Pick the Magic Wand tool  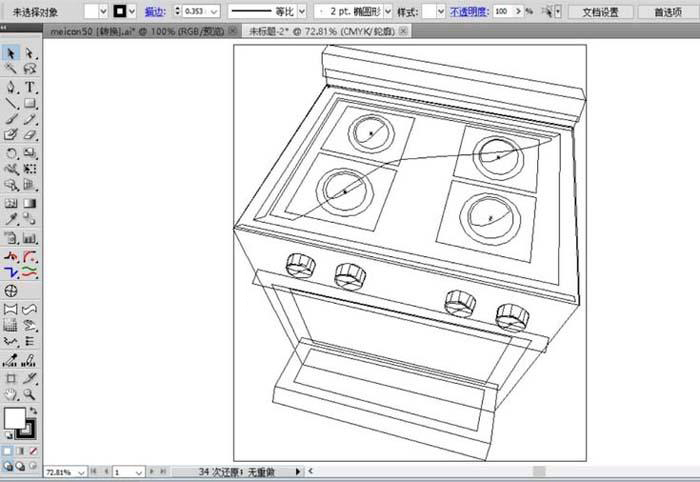[11, 68]
